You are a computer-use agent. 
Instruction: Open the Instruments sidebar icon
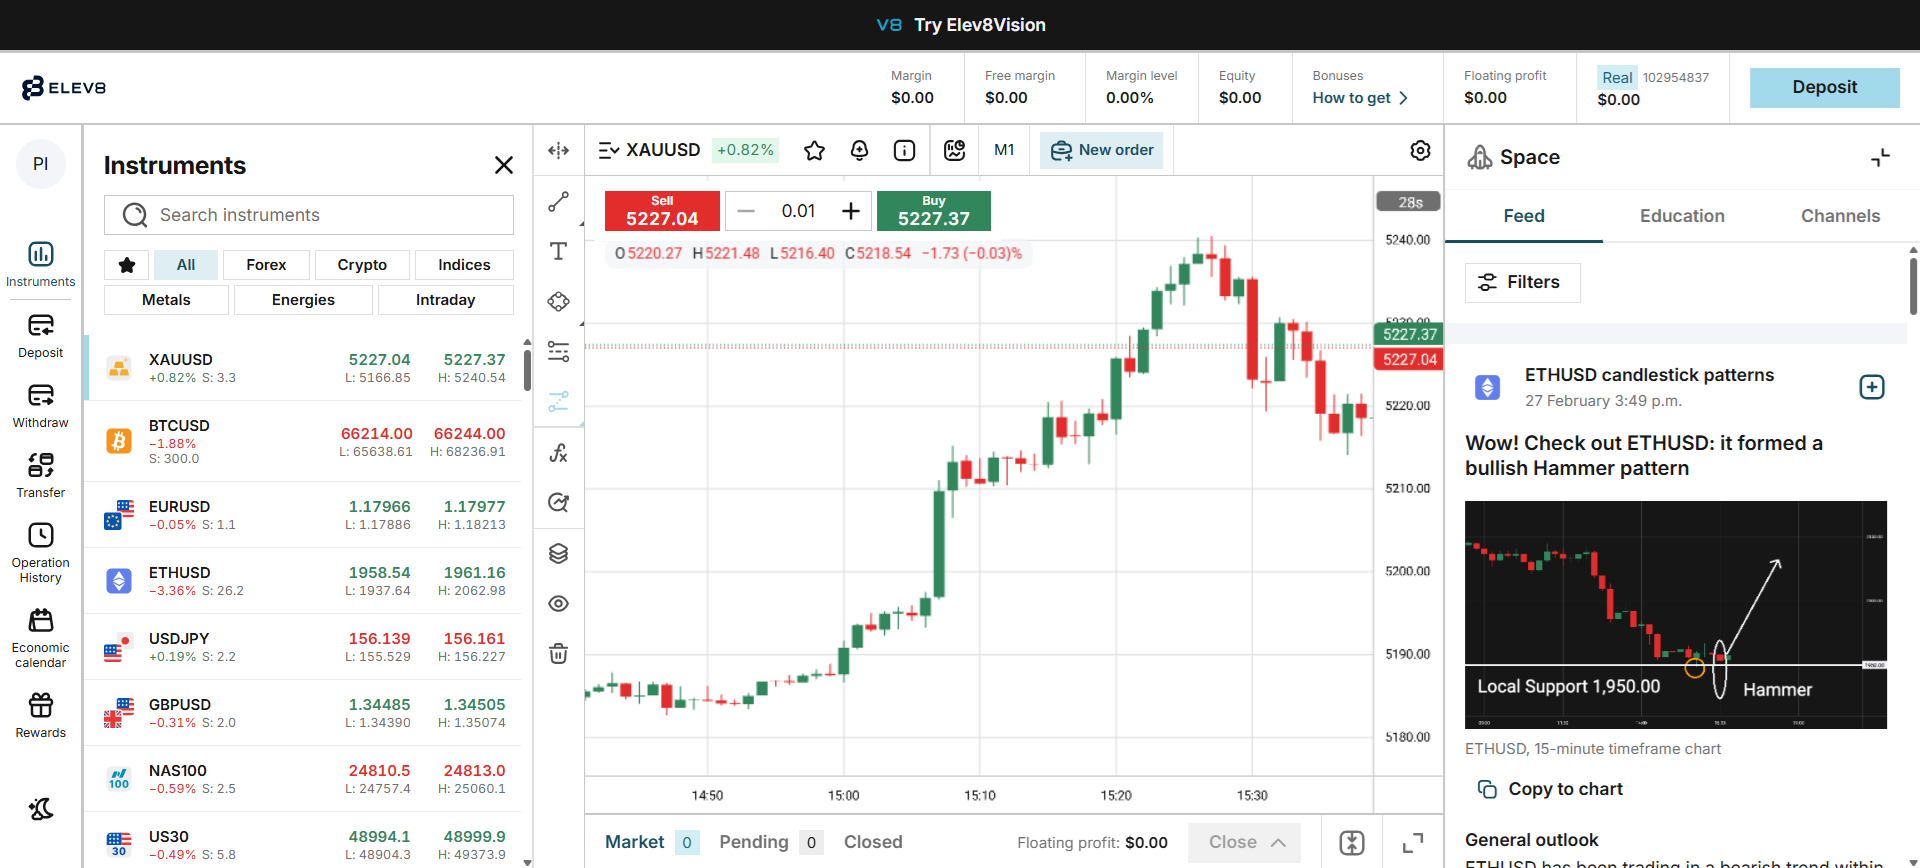(x=40, y=264)
